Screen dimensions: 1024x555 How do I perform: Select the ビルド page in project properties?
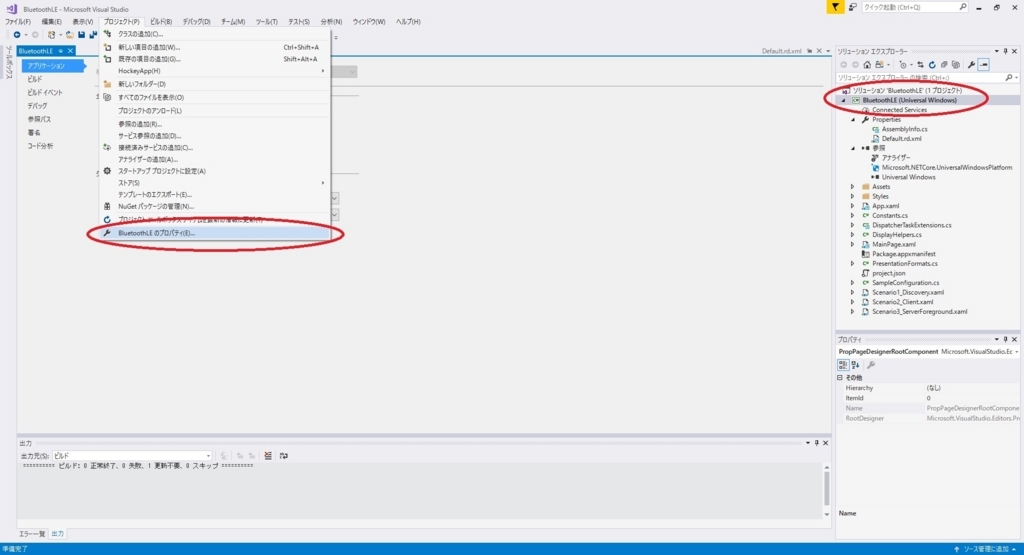click(x=35, y=79)
